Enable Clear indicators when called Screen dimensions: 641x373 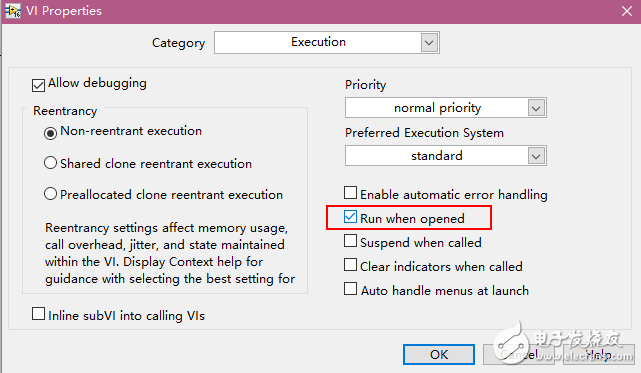(x=350, y=265)
